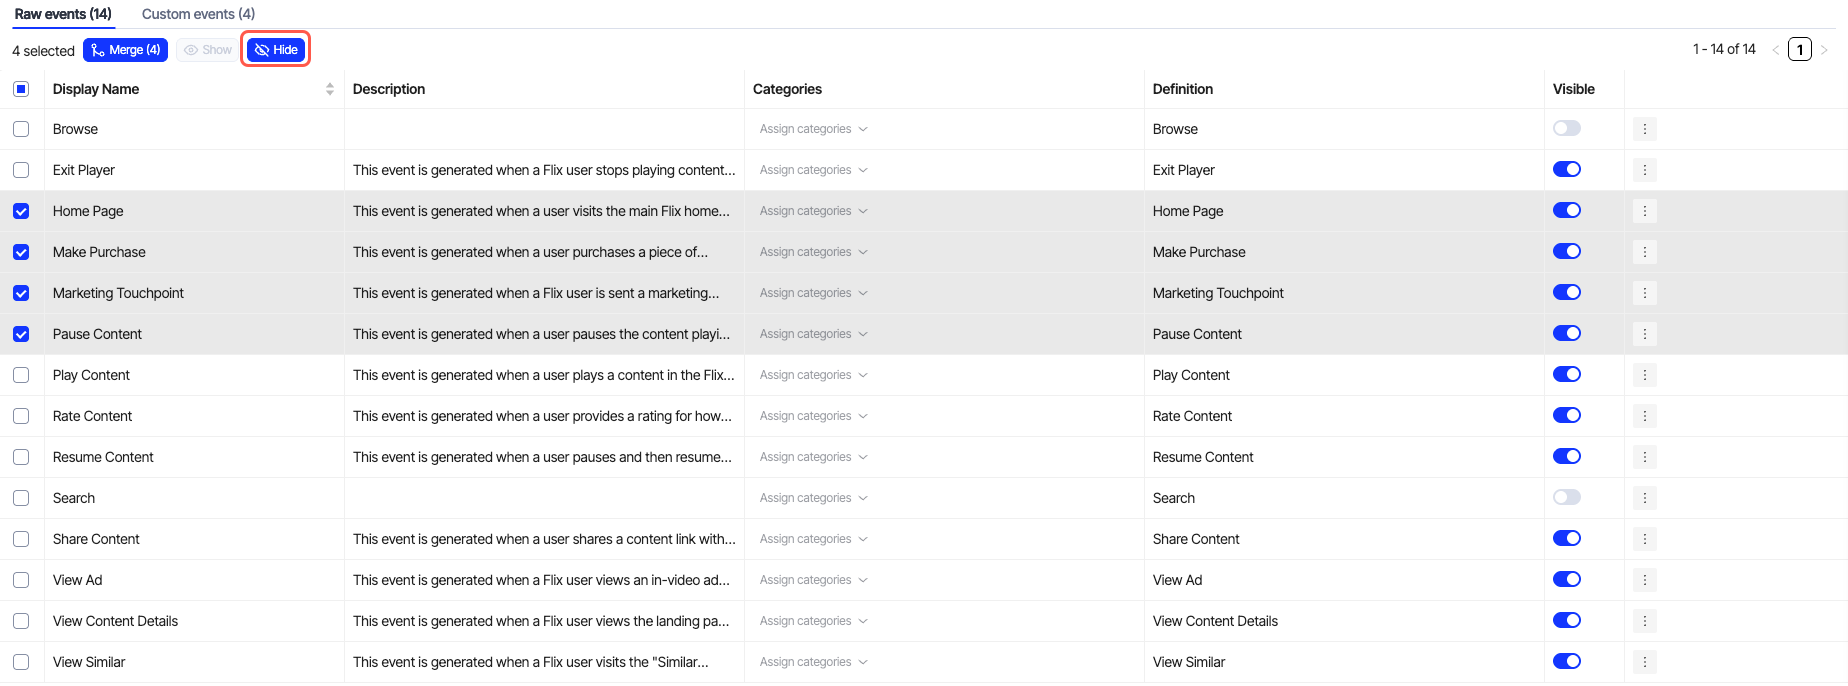
Task: Select the Raw events tab
Action: point(63,14)
